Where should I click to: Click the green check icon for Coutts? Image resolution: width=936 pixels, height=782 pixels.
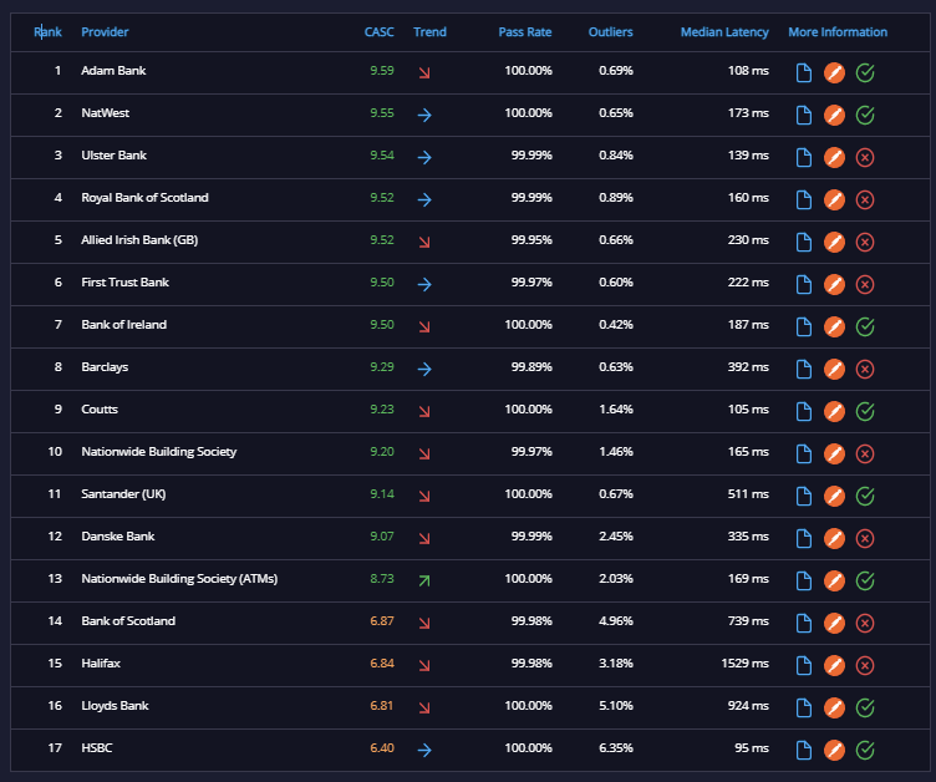[865, 411]
